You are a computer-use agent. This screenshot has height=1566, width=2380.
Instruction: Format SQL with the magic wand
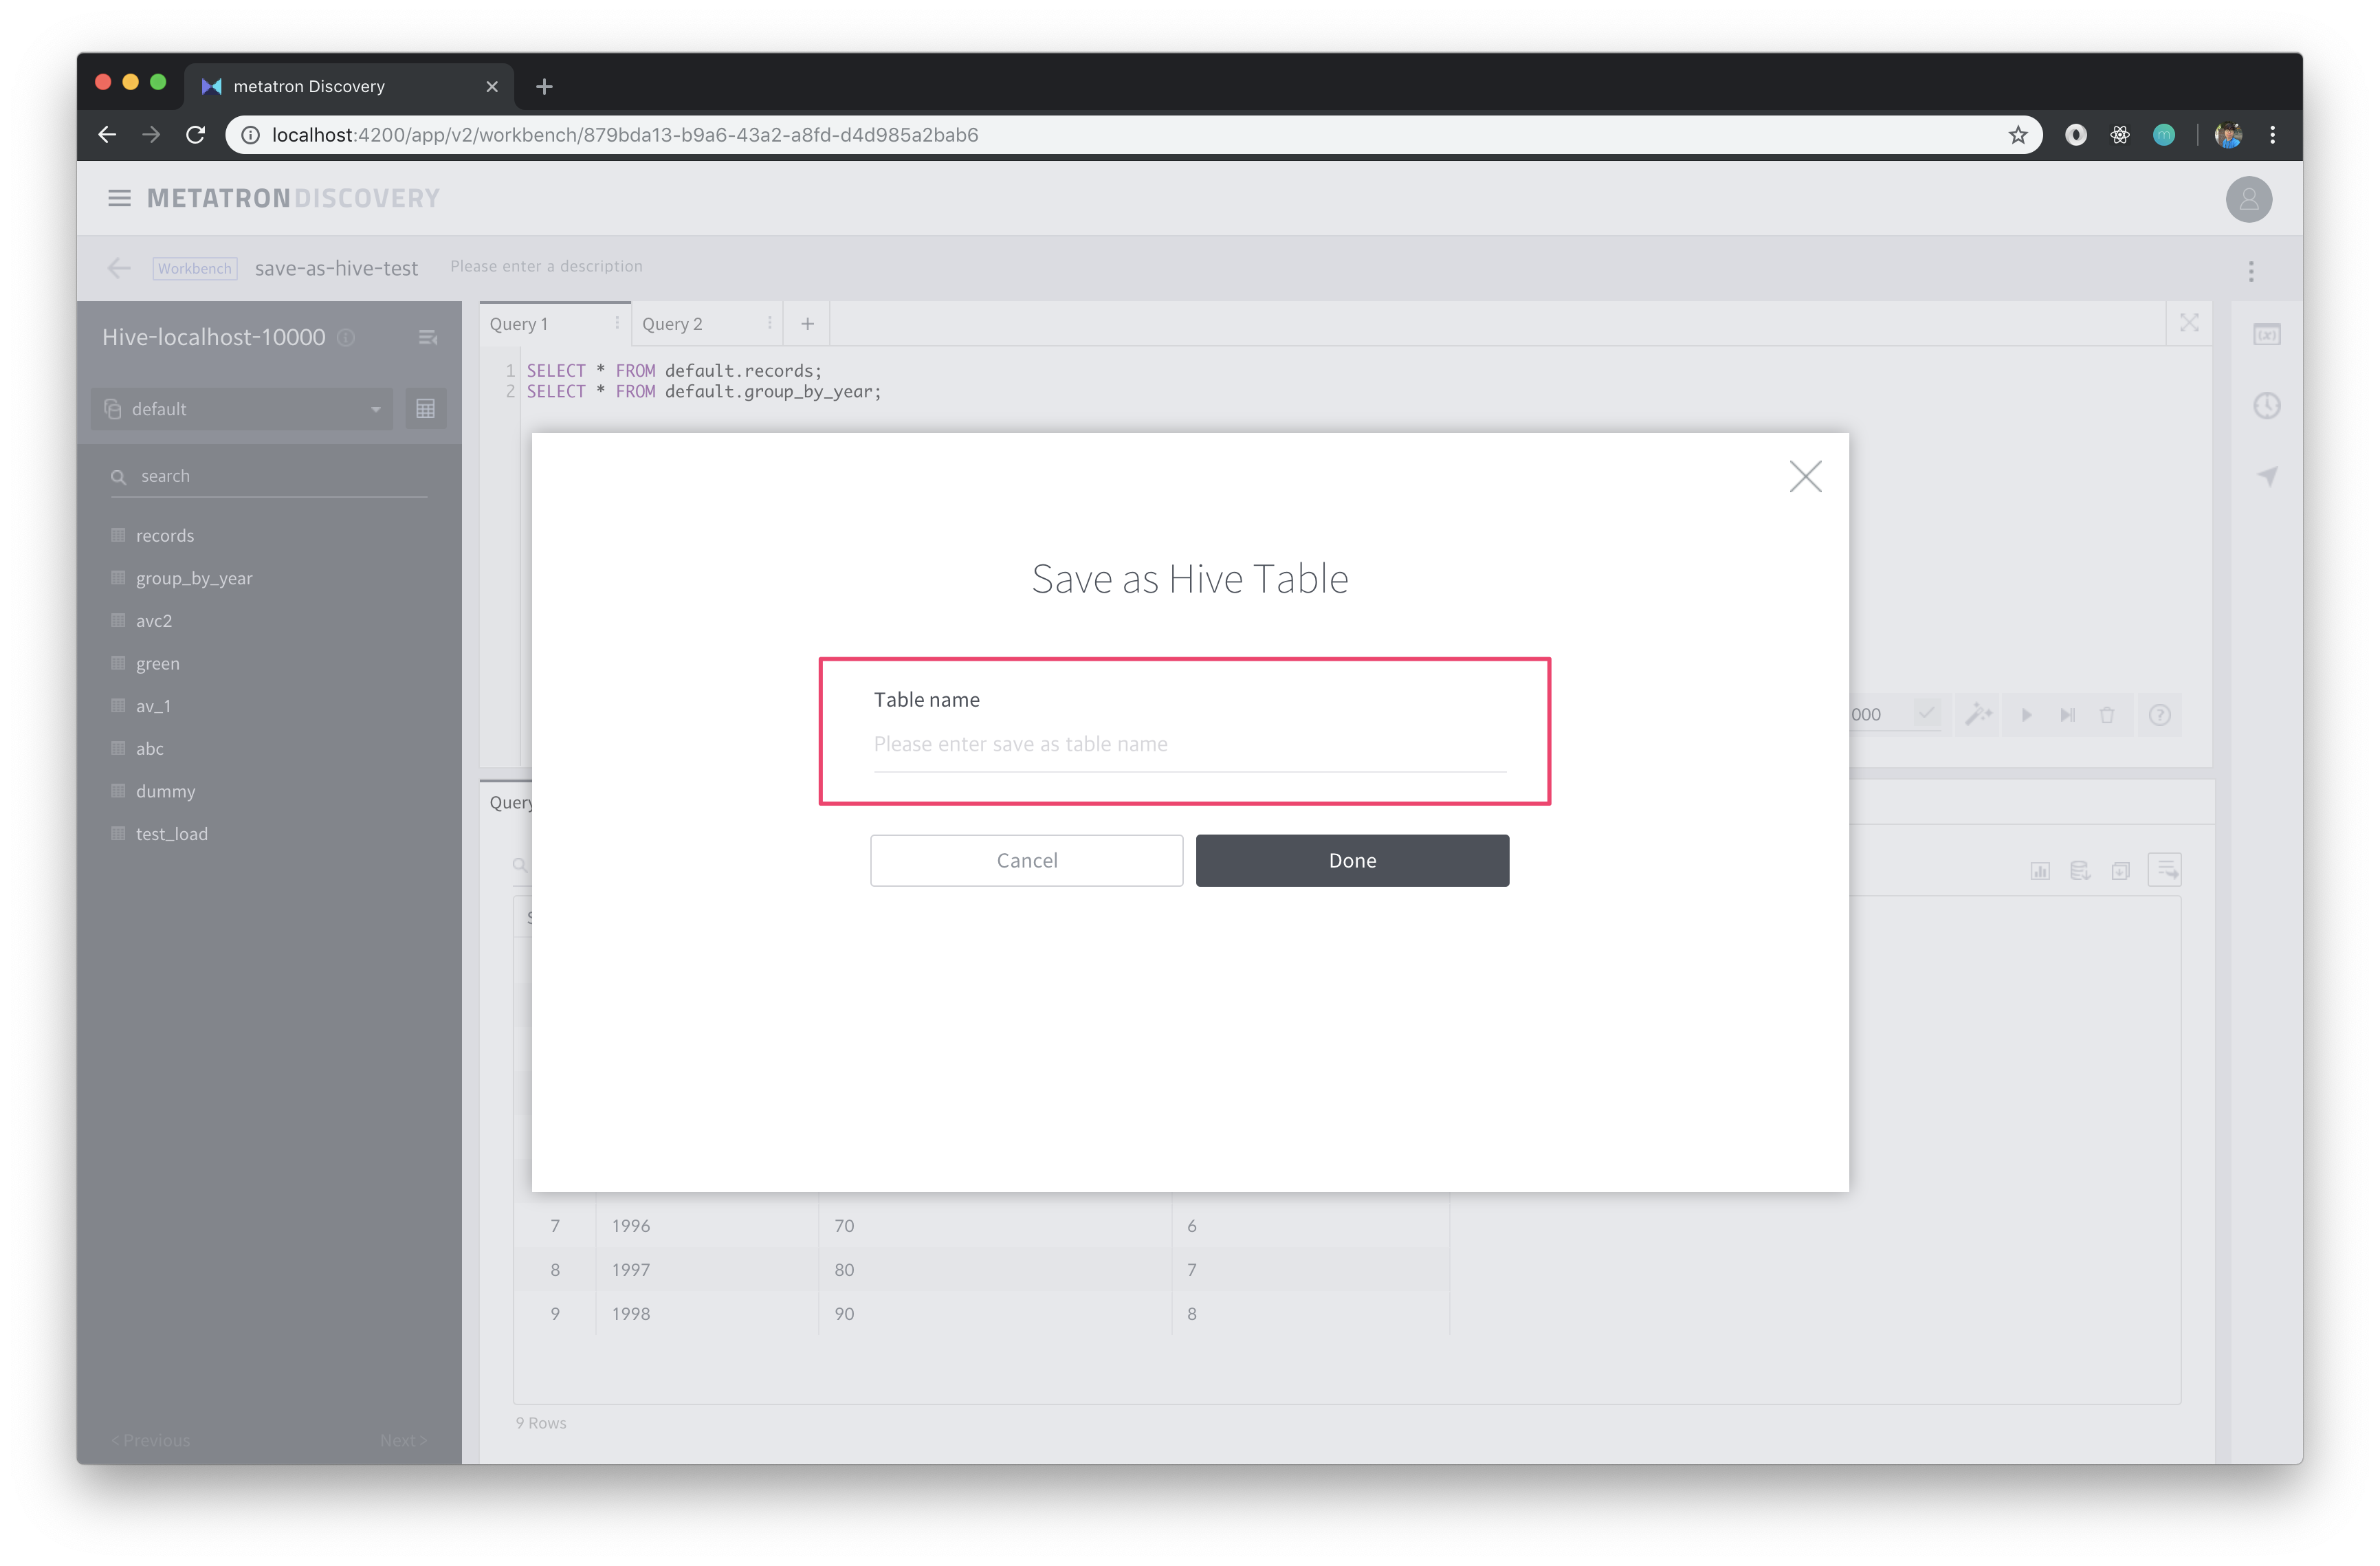pos(1977,714)
